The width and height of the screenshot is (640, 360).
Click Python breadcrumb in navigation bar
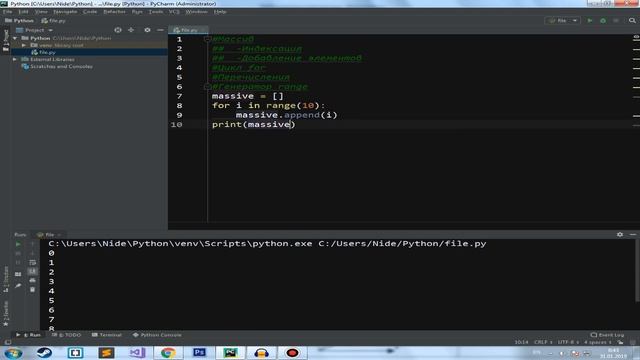point(20,20)
